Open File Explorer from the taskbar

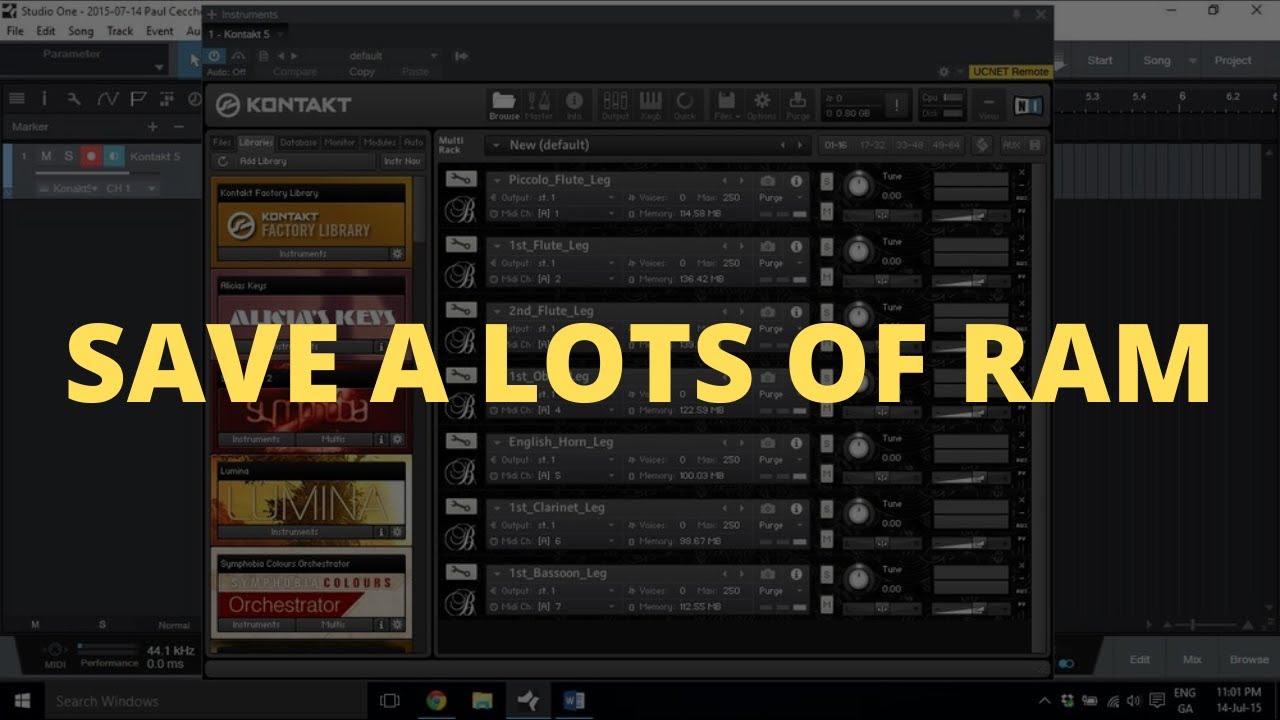[x=482, y=700]
